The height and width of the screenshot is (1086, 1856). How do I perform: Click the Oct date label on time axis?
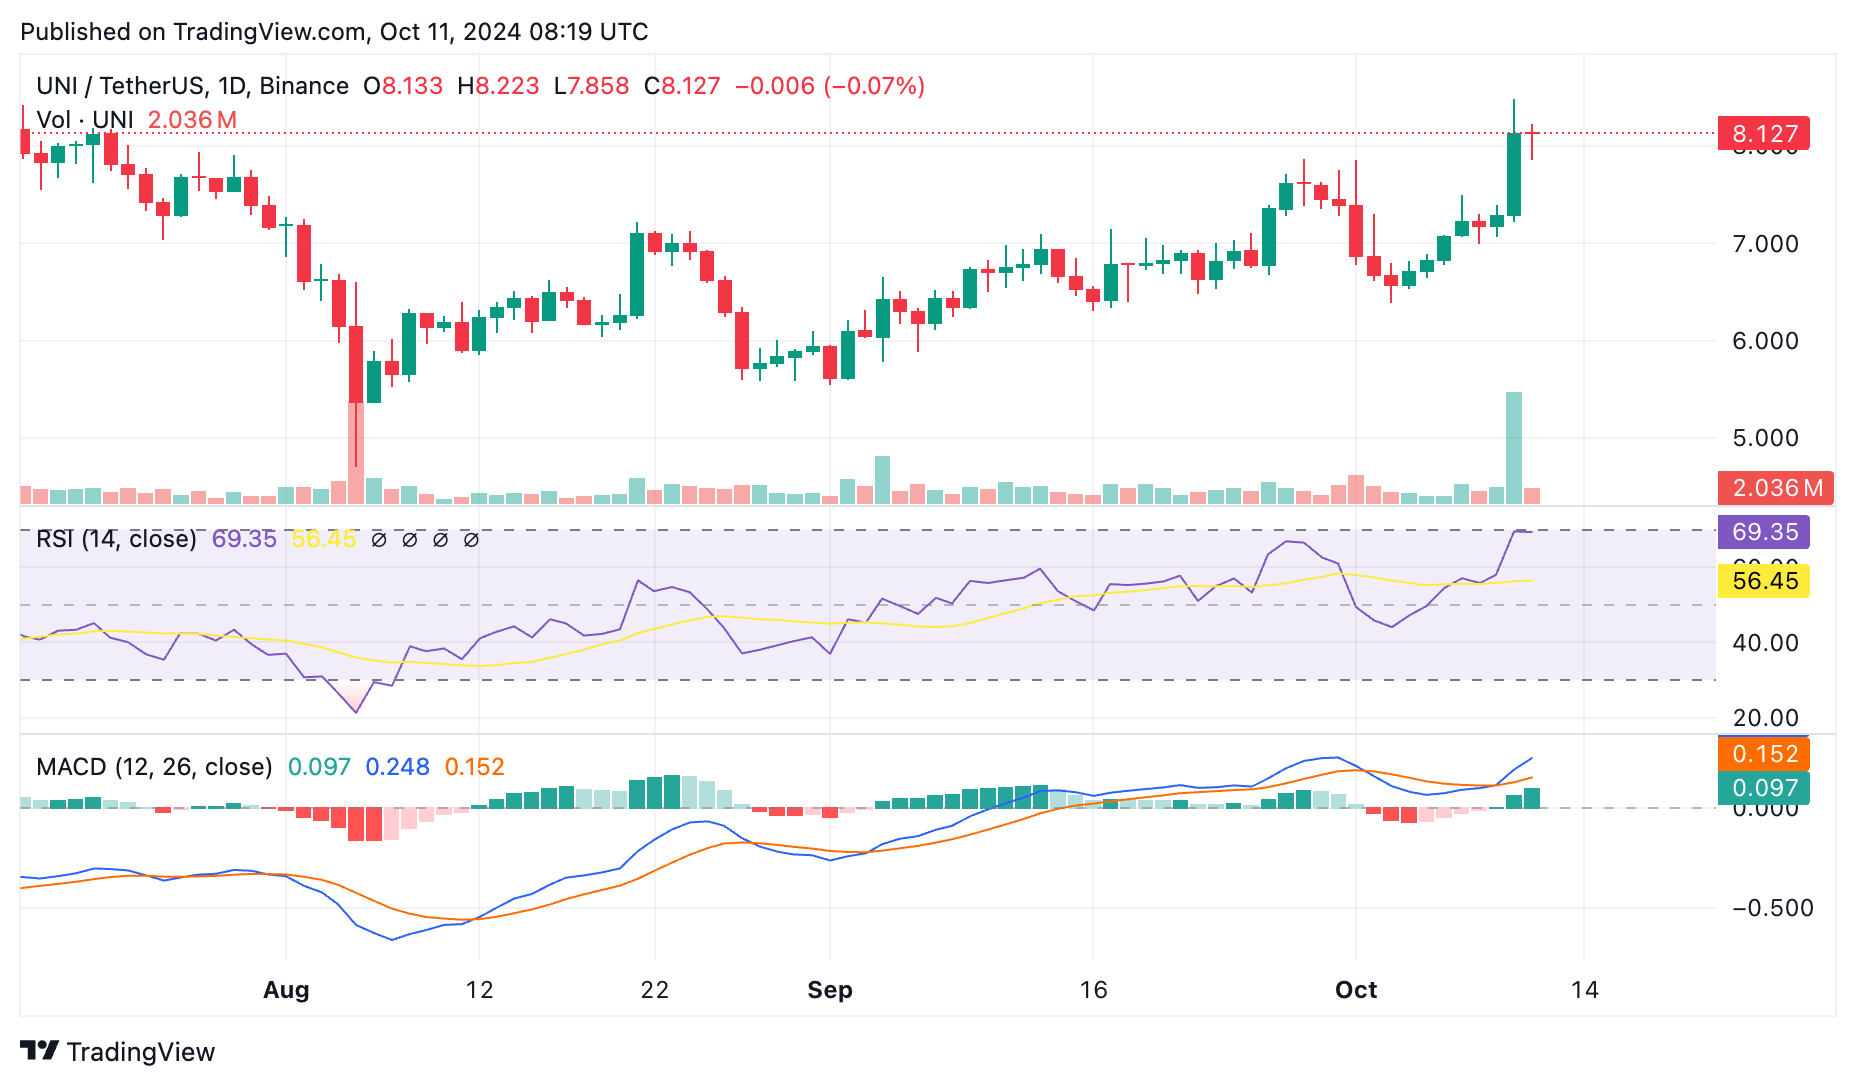point(1356,990)
